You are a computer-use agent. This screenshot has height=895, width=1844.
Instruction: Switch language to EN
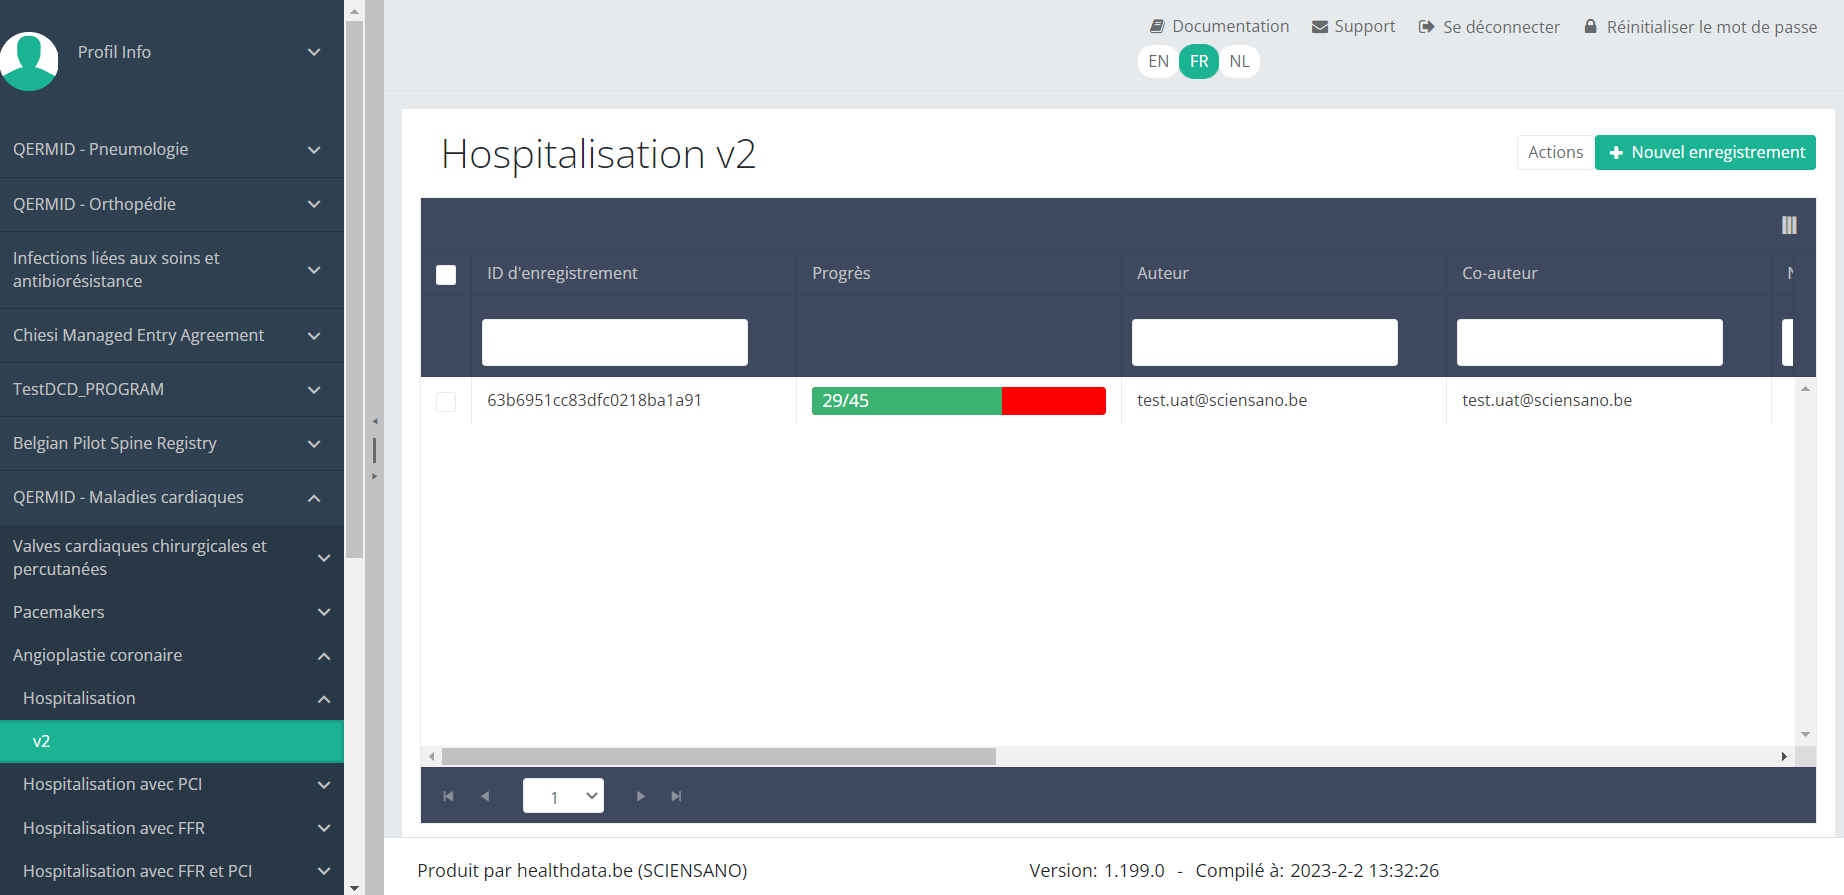(x=1158, y=62)
